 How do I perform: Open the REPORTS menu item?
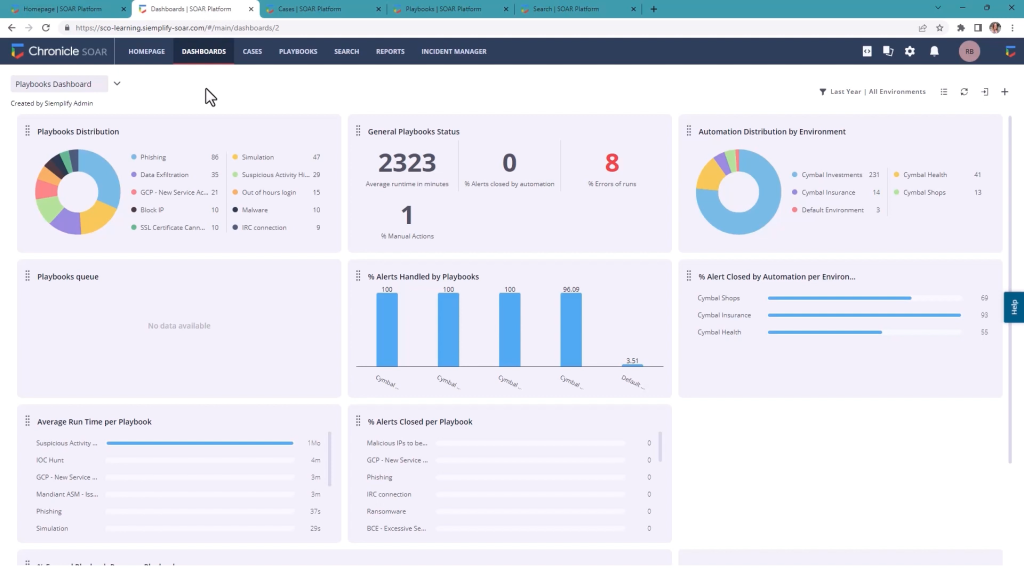(390, 52)
